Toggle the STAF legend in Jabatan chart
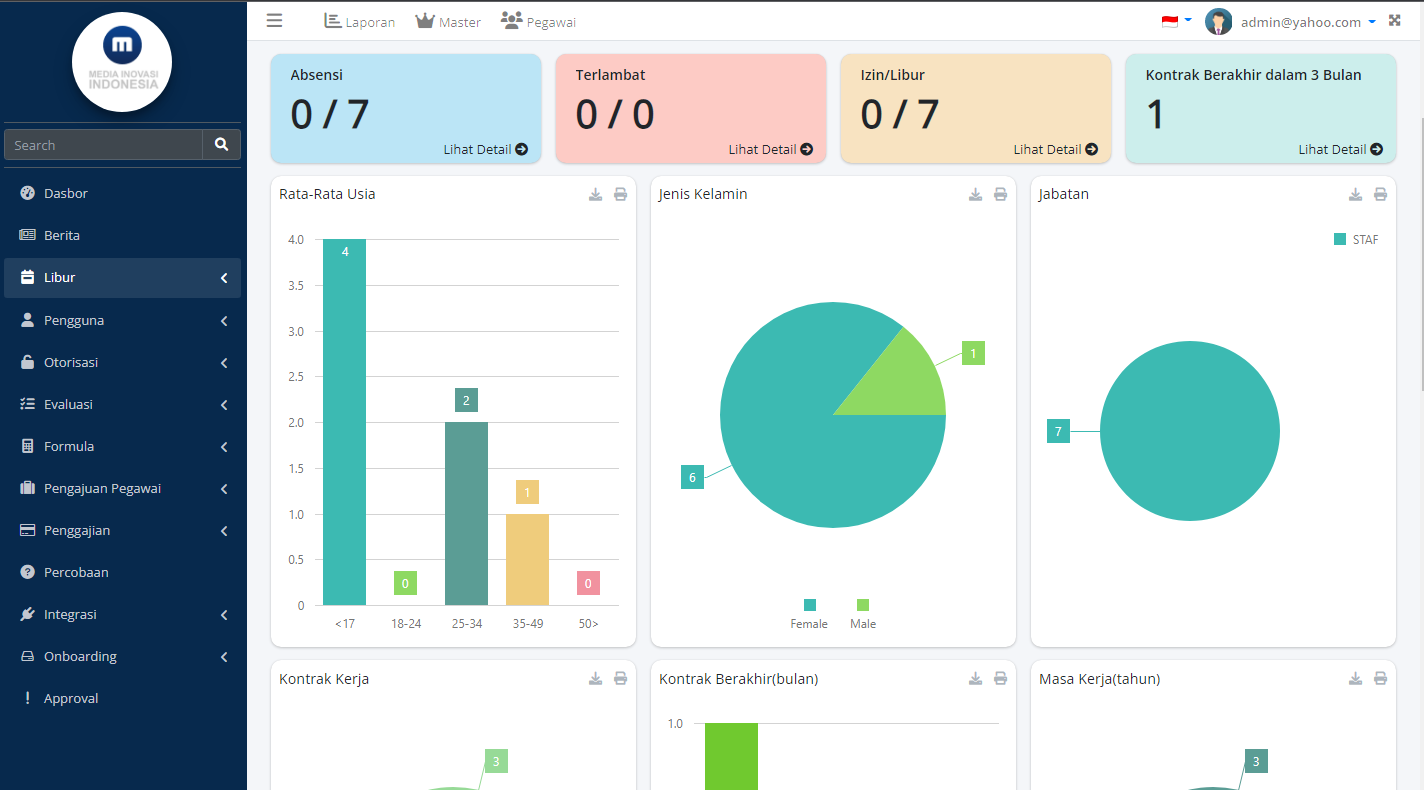This screenshot has width=1424, height=790. [x=1356, y=240]
